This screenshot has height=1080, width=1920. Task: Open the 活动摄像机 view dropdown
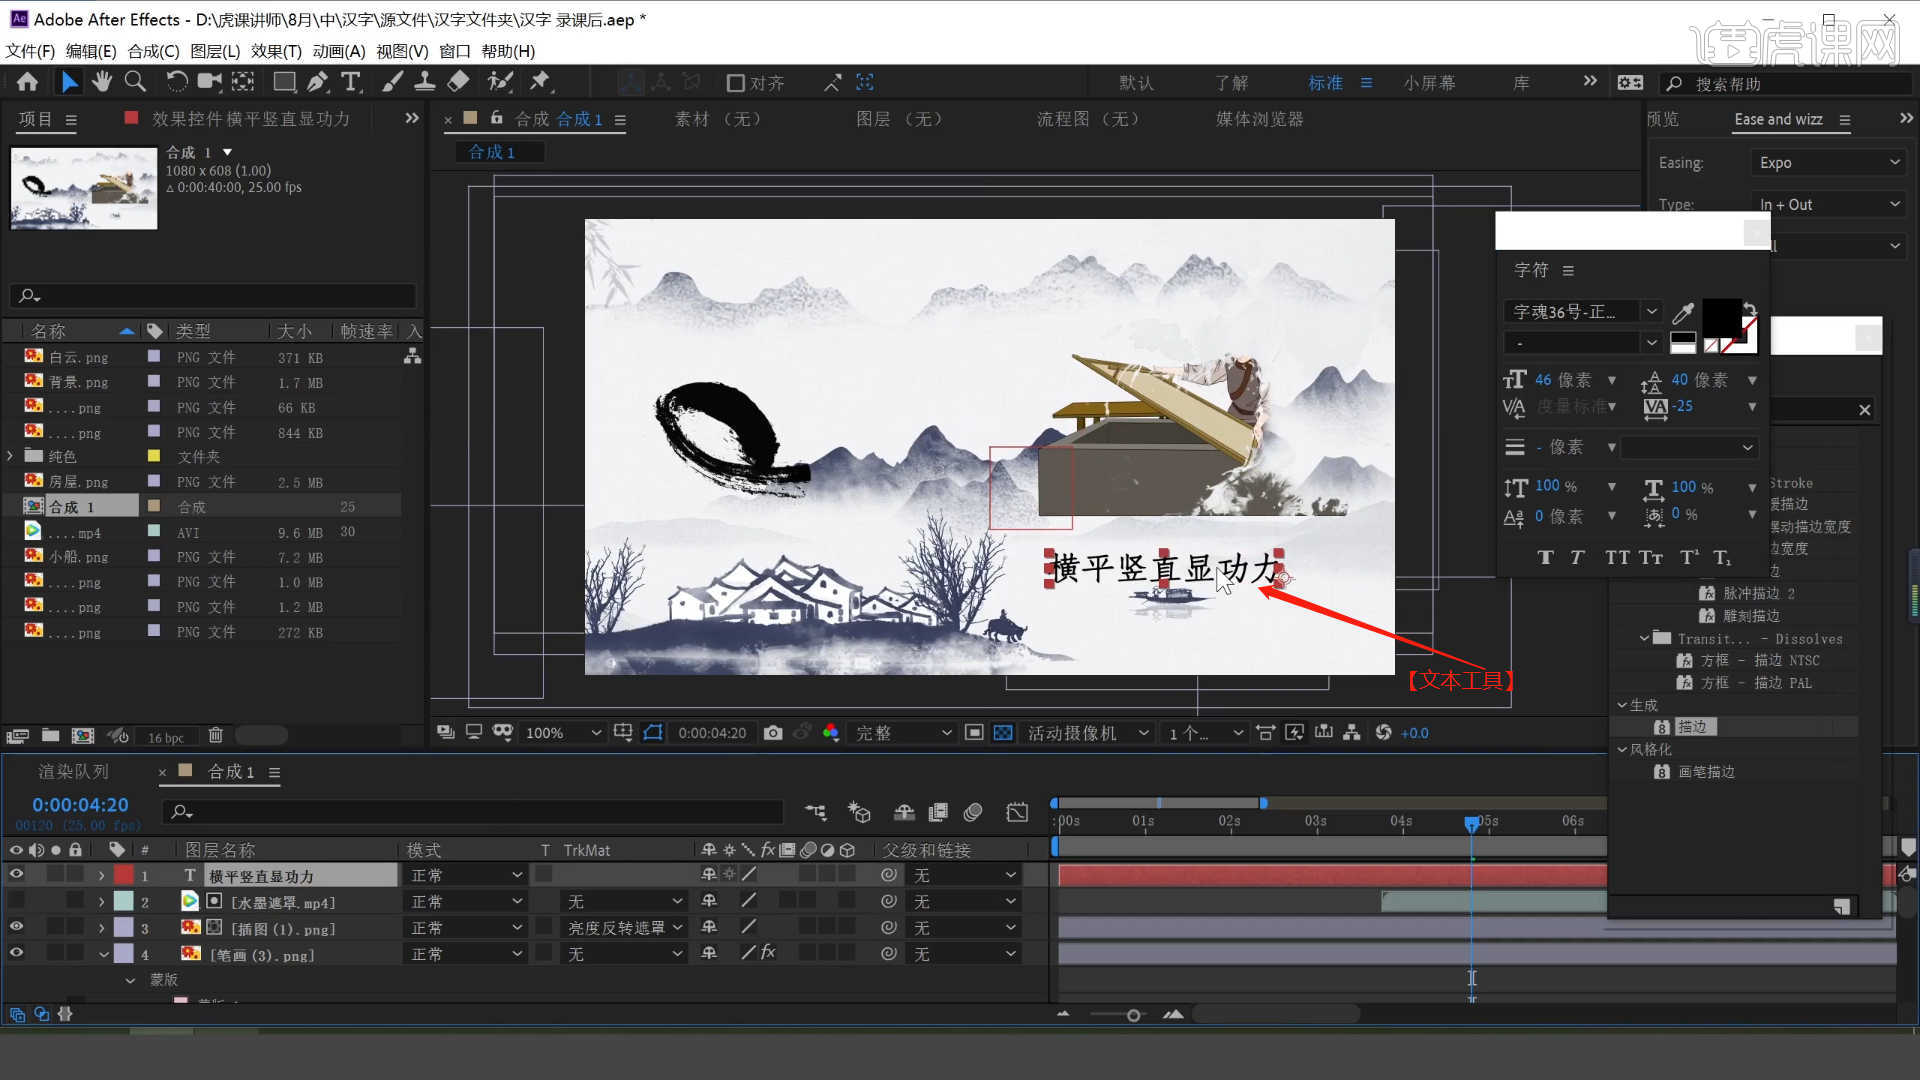tap(1088, 733)
